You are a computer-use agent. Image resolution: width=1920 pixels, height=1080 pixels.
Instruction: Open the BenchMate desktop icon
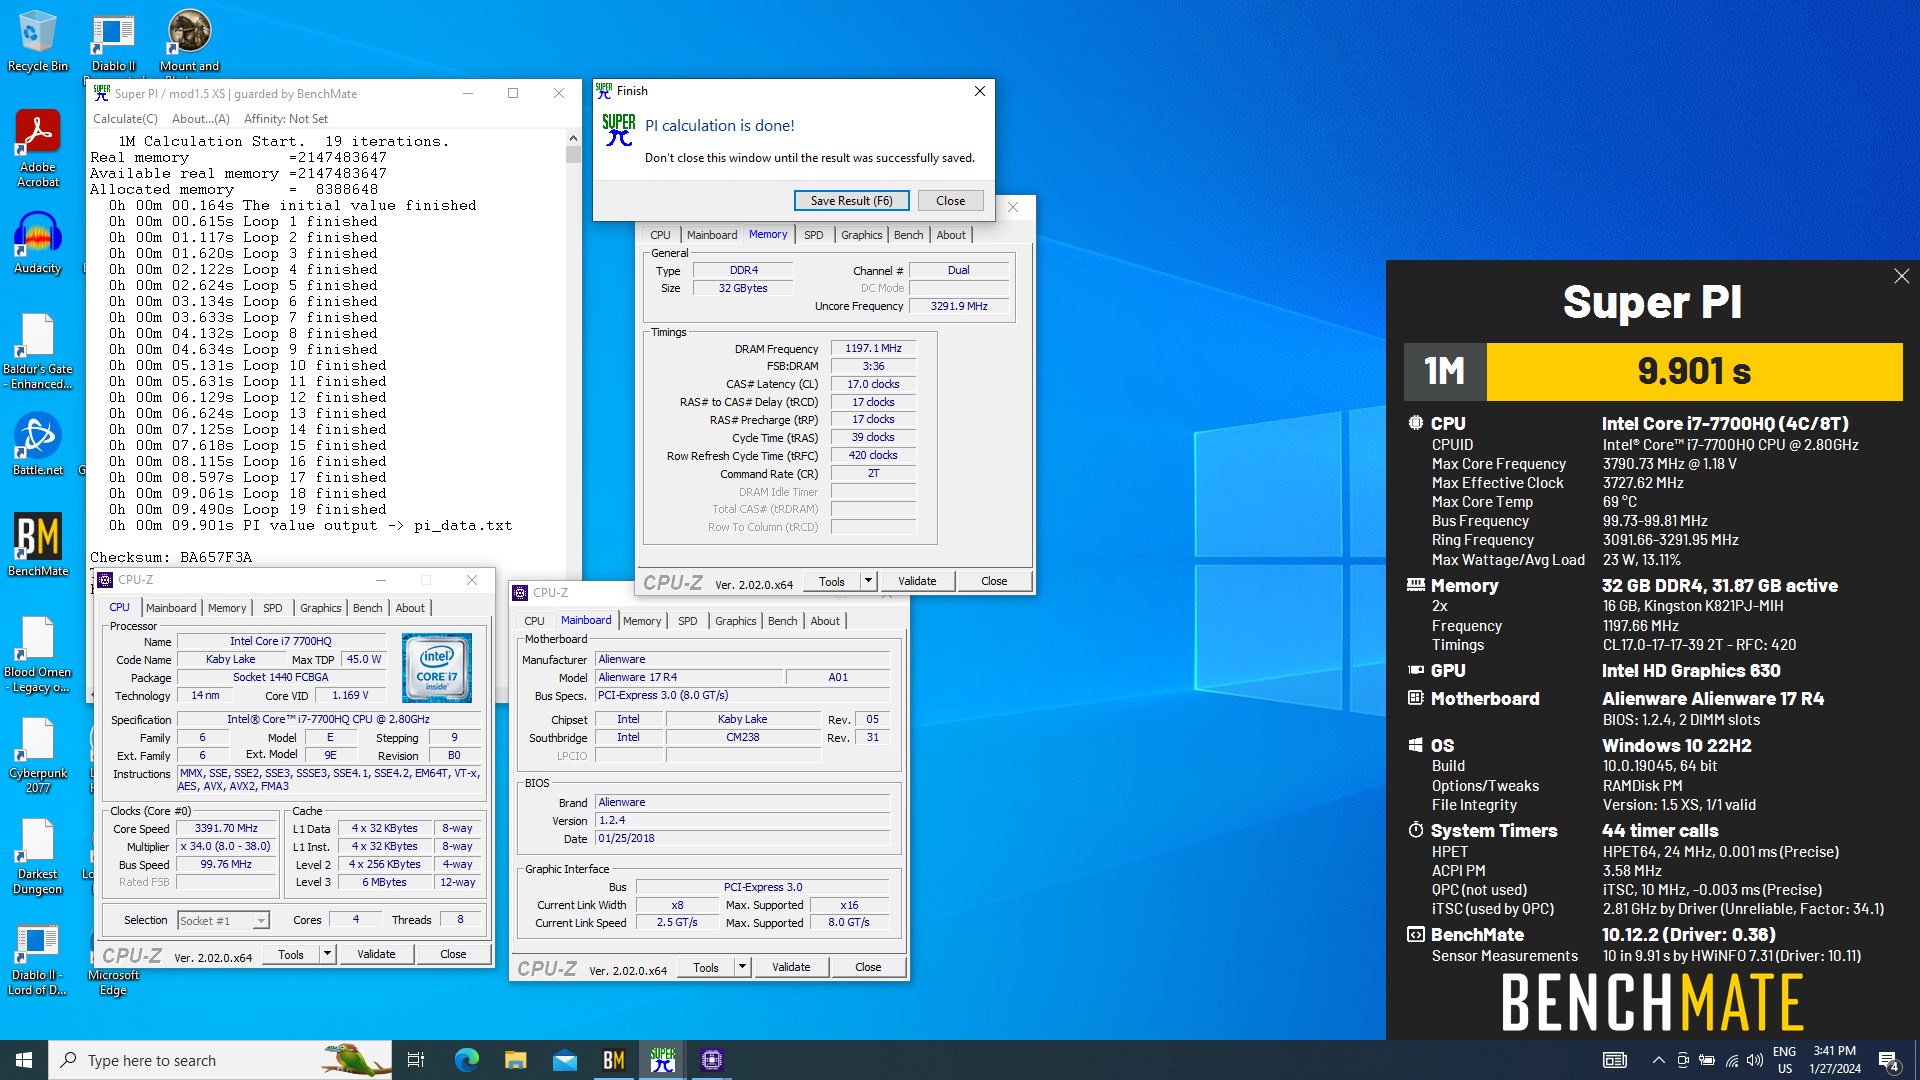[38, 545]
